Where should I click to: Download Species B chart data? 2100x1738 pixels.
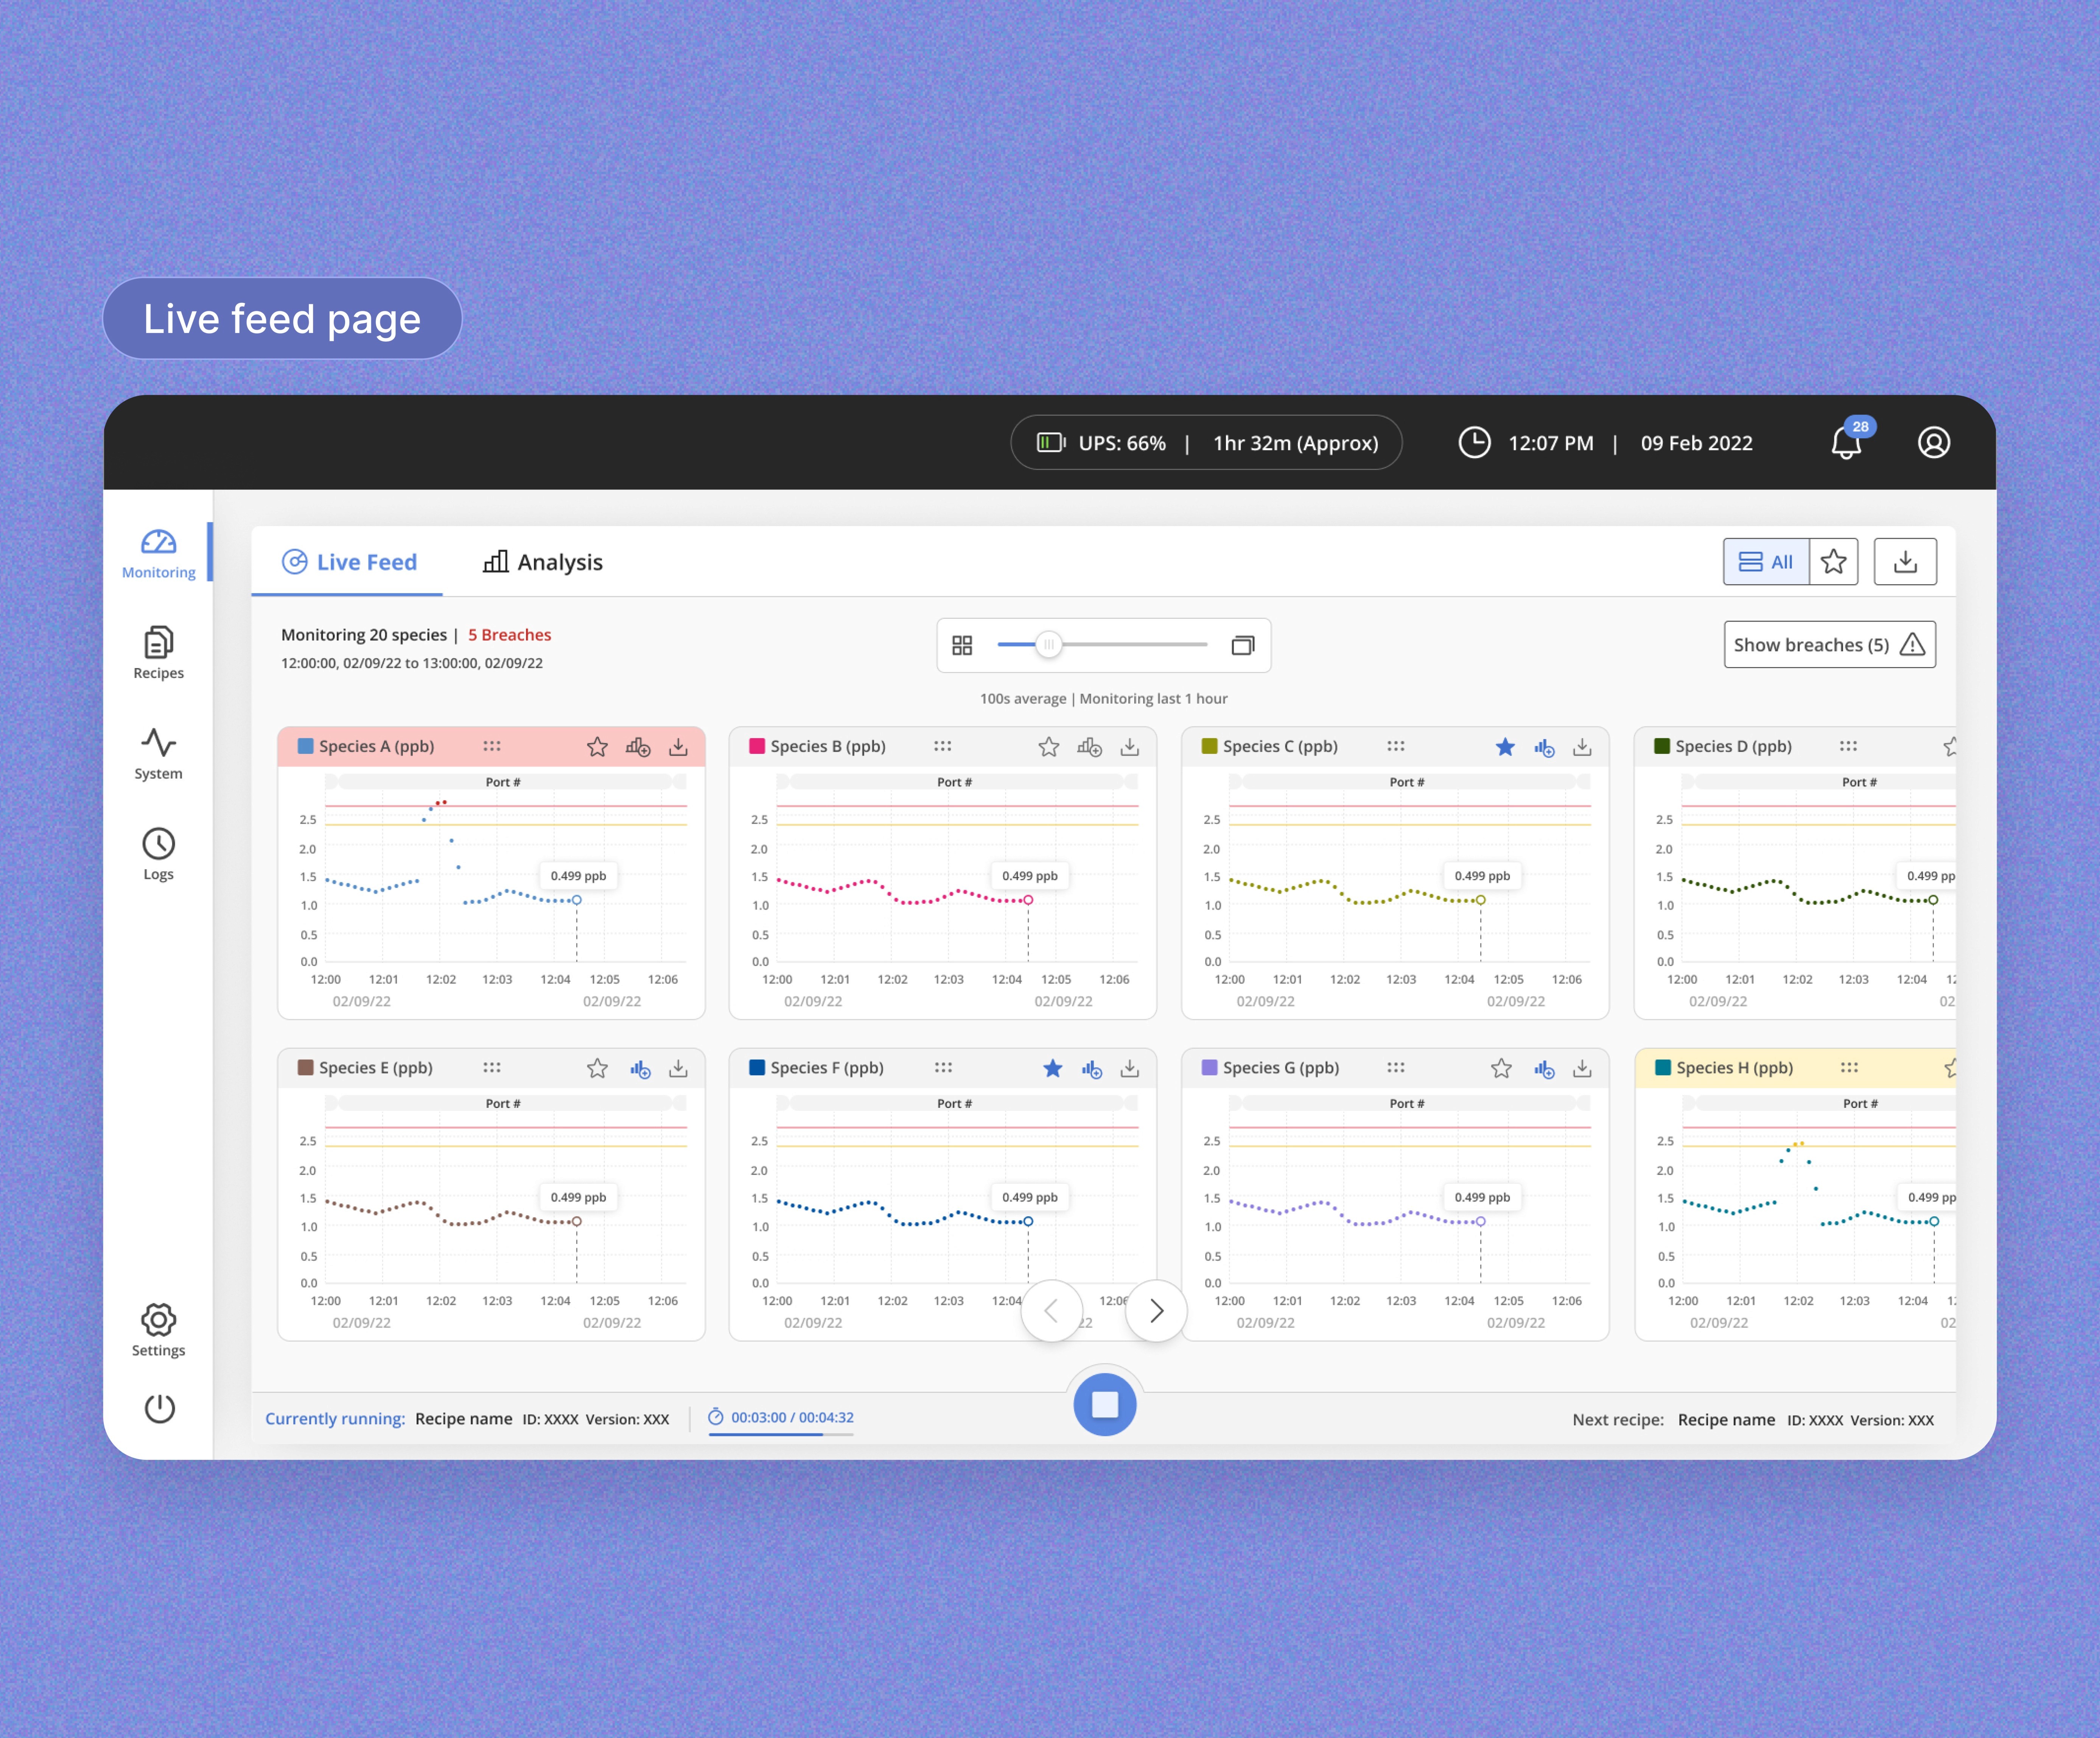coord(1129,747)
